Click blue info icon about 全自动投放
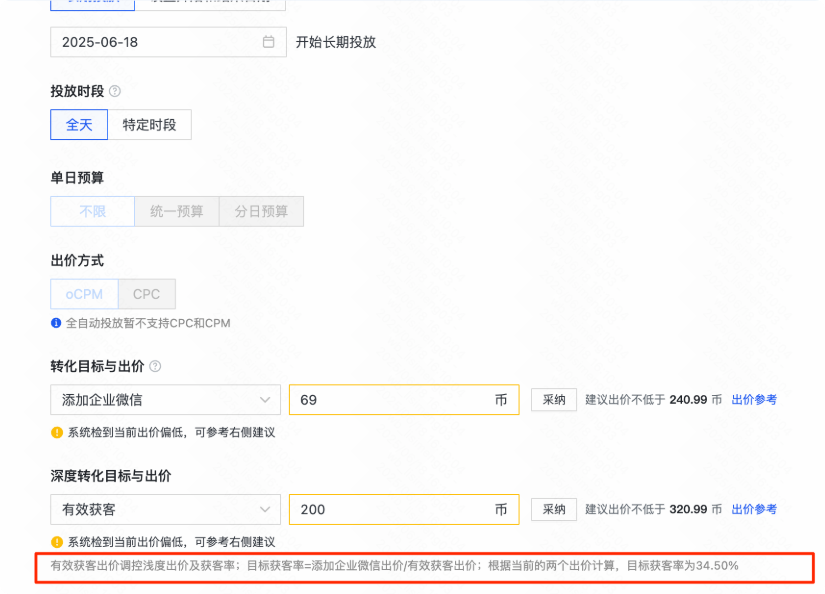 pos(56,323)
